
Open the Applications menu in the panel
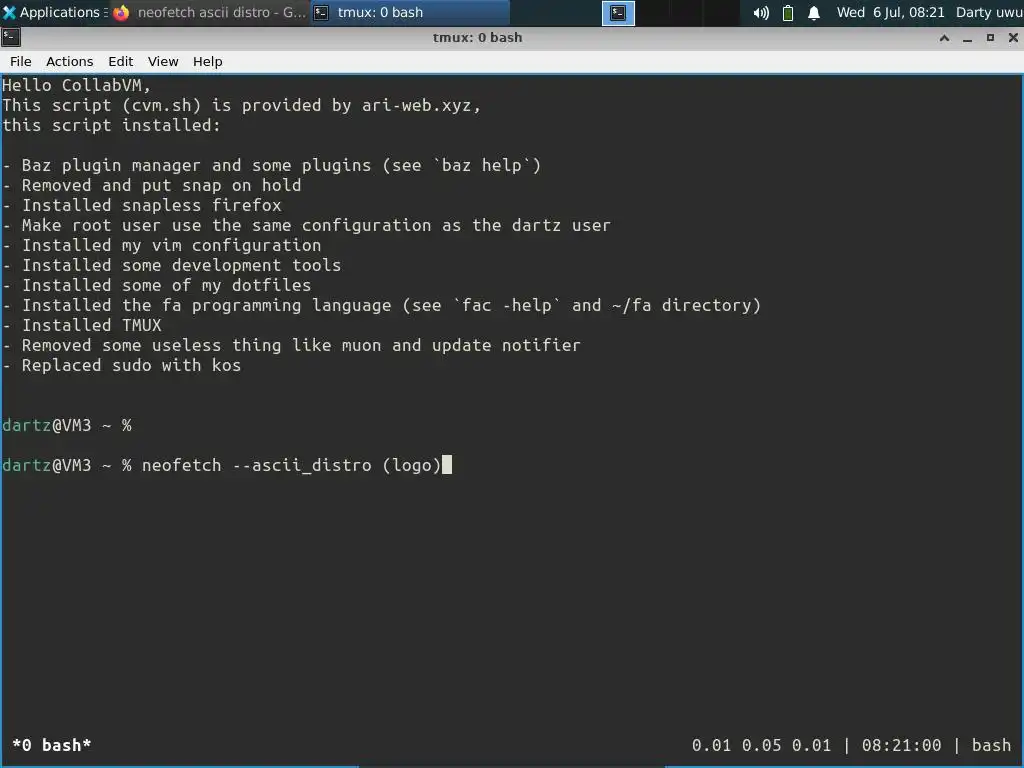(55, 12)
